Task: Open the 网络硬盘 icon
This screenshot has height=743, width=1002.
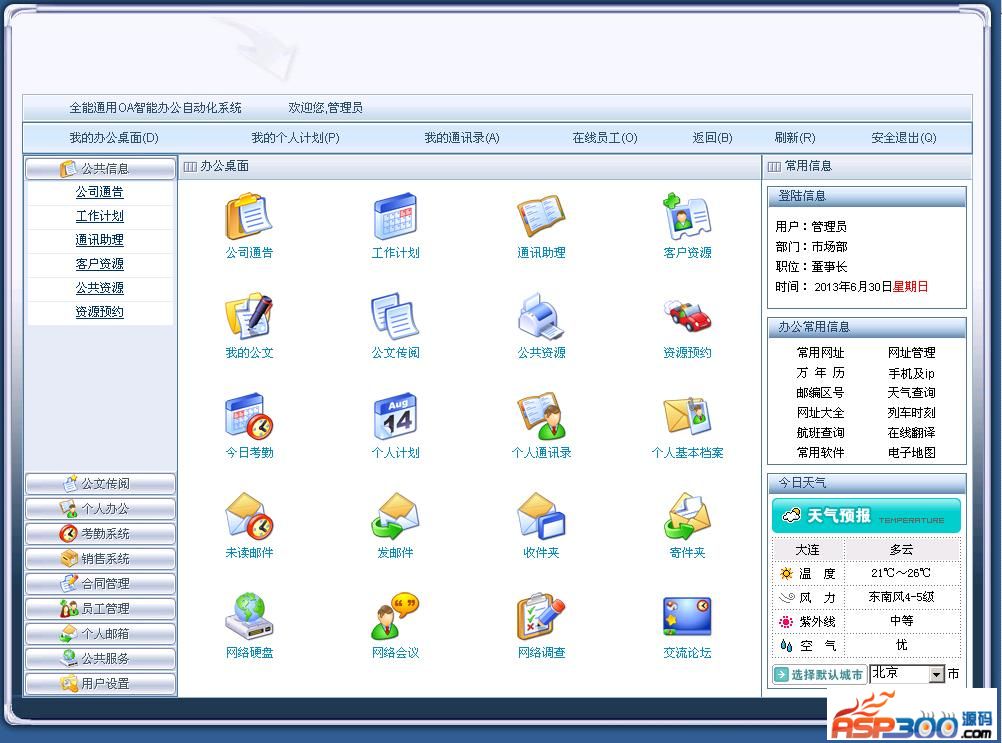Action: click(248, 617)
